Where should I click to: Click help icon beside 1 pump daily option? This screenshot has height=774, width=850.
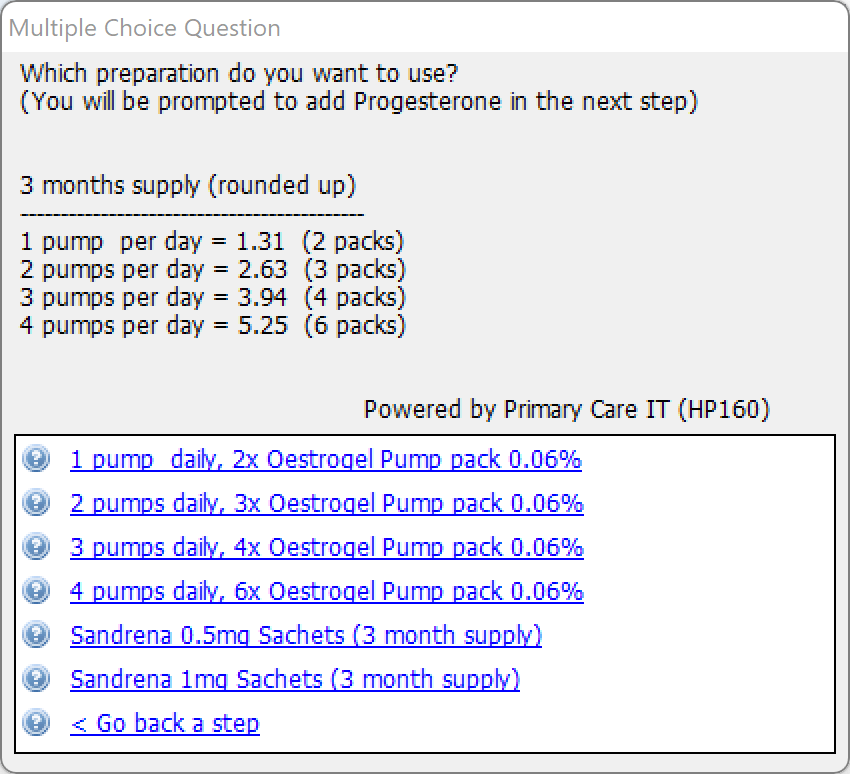36,459
